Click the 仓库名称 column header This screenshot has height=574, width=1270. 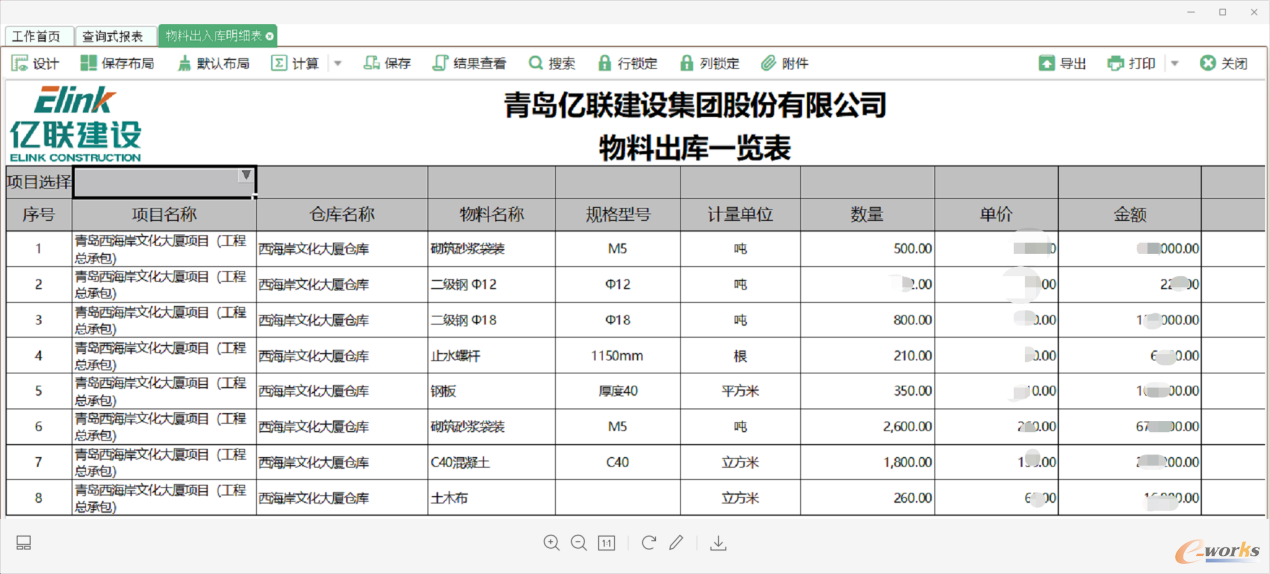(x=342, y=215)
